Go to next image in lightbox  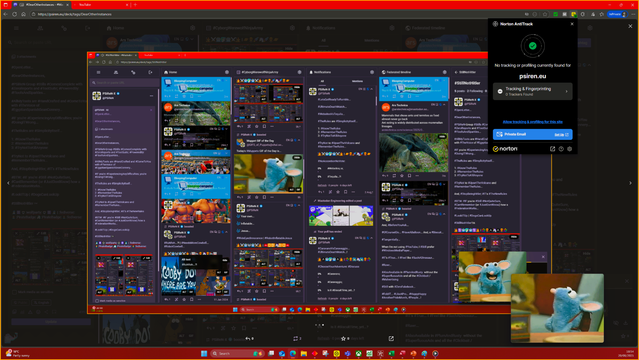[x=630, y=183]
